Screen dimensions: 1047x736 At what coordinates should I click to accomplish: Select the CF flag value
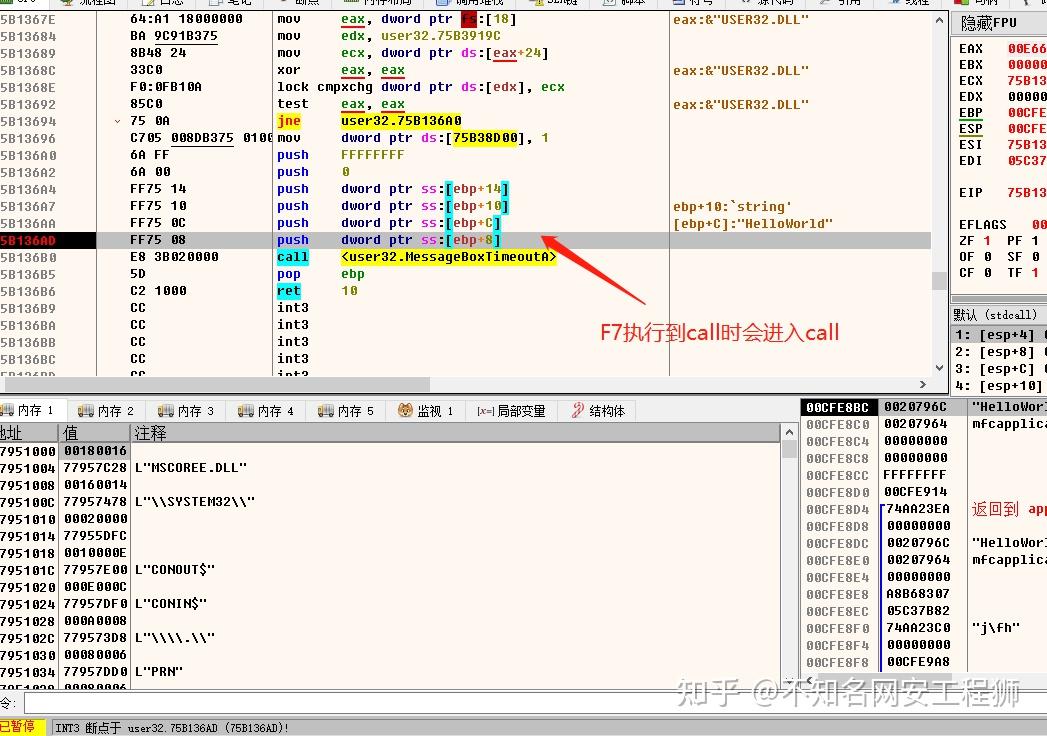[x=987, y=272]
